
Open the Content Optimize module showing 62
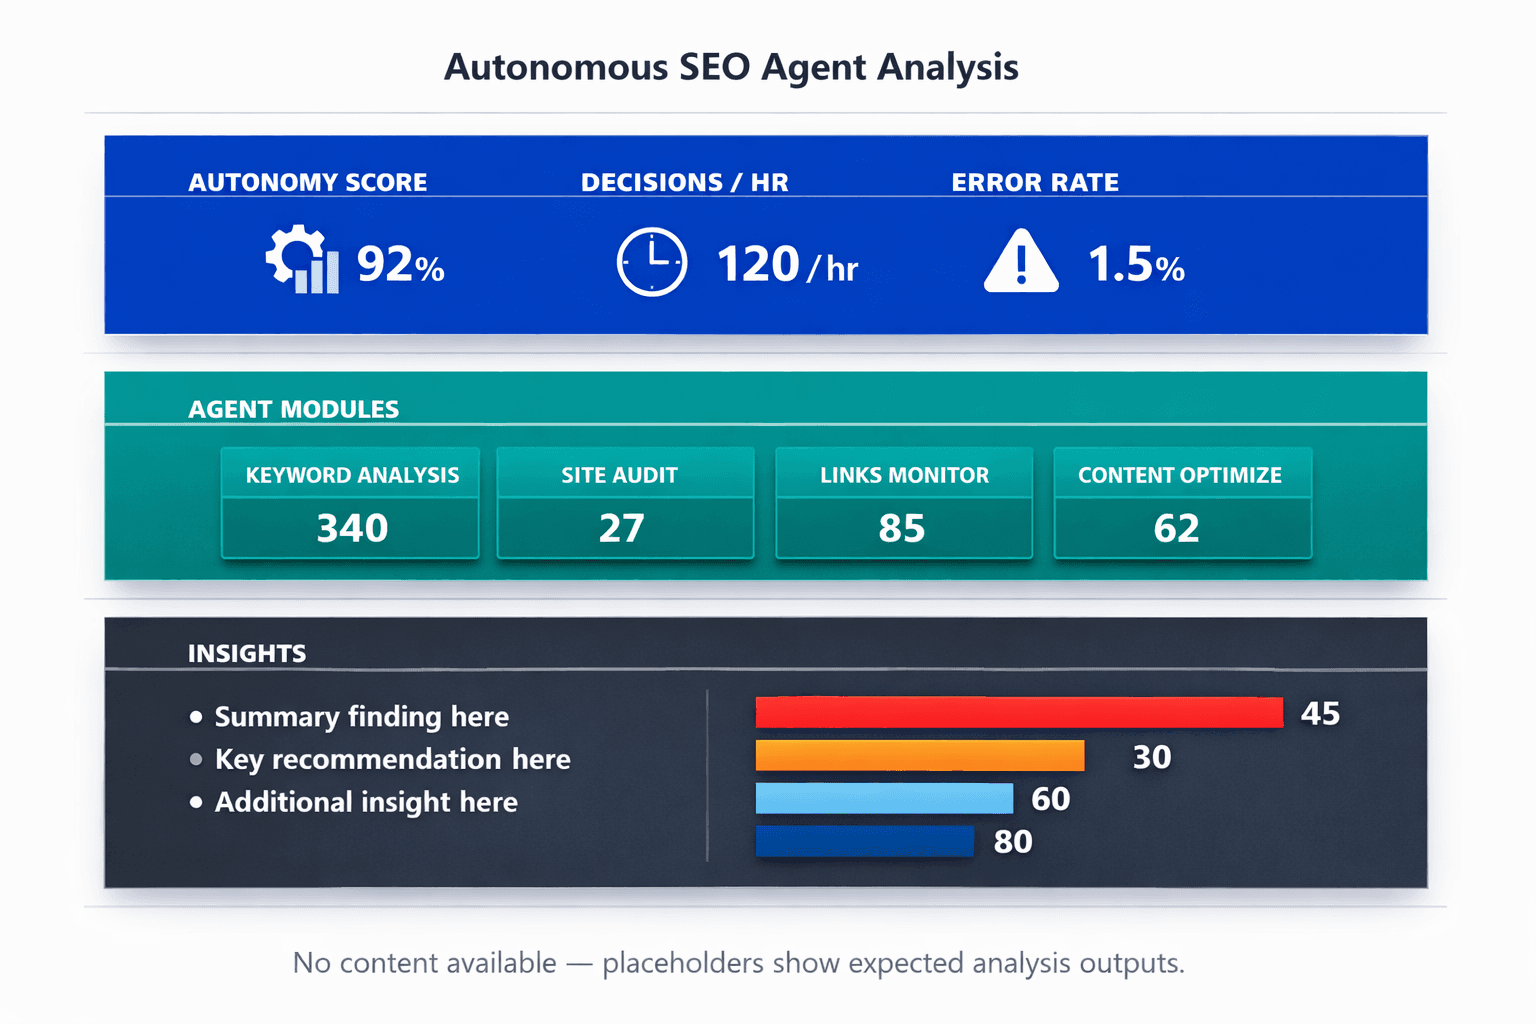click(1182, 504)
